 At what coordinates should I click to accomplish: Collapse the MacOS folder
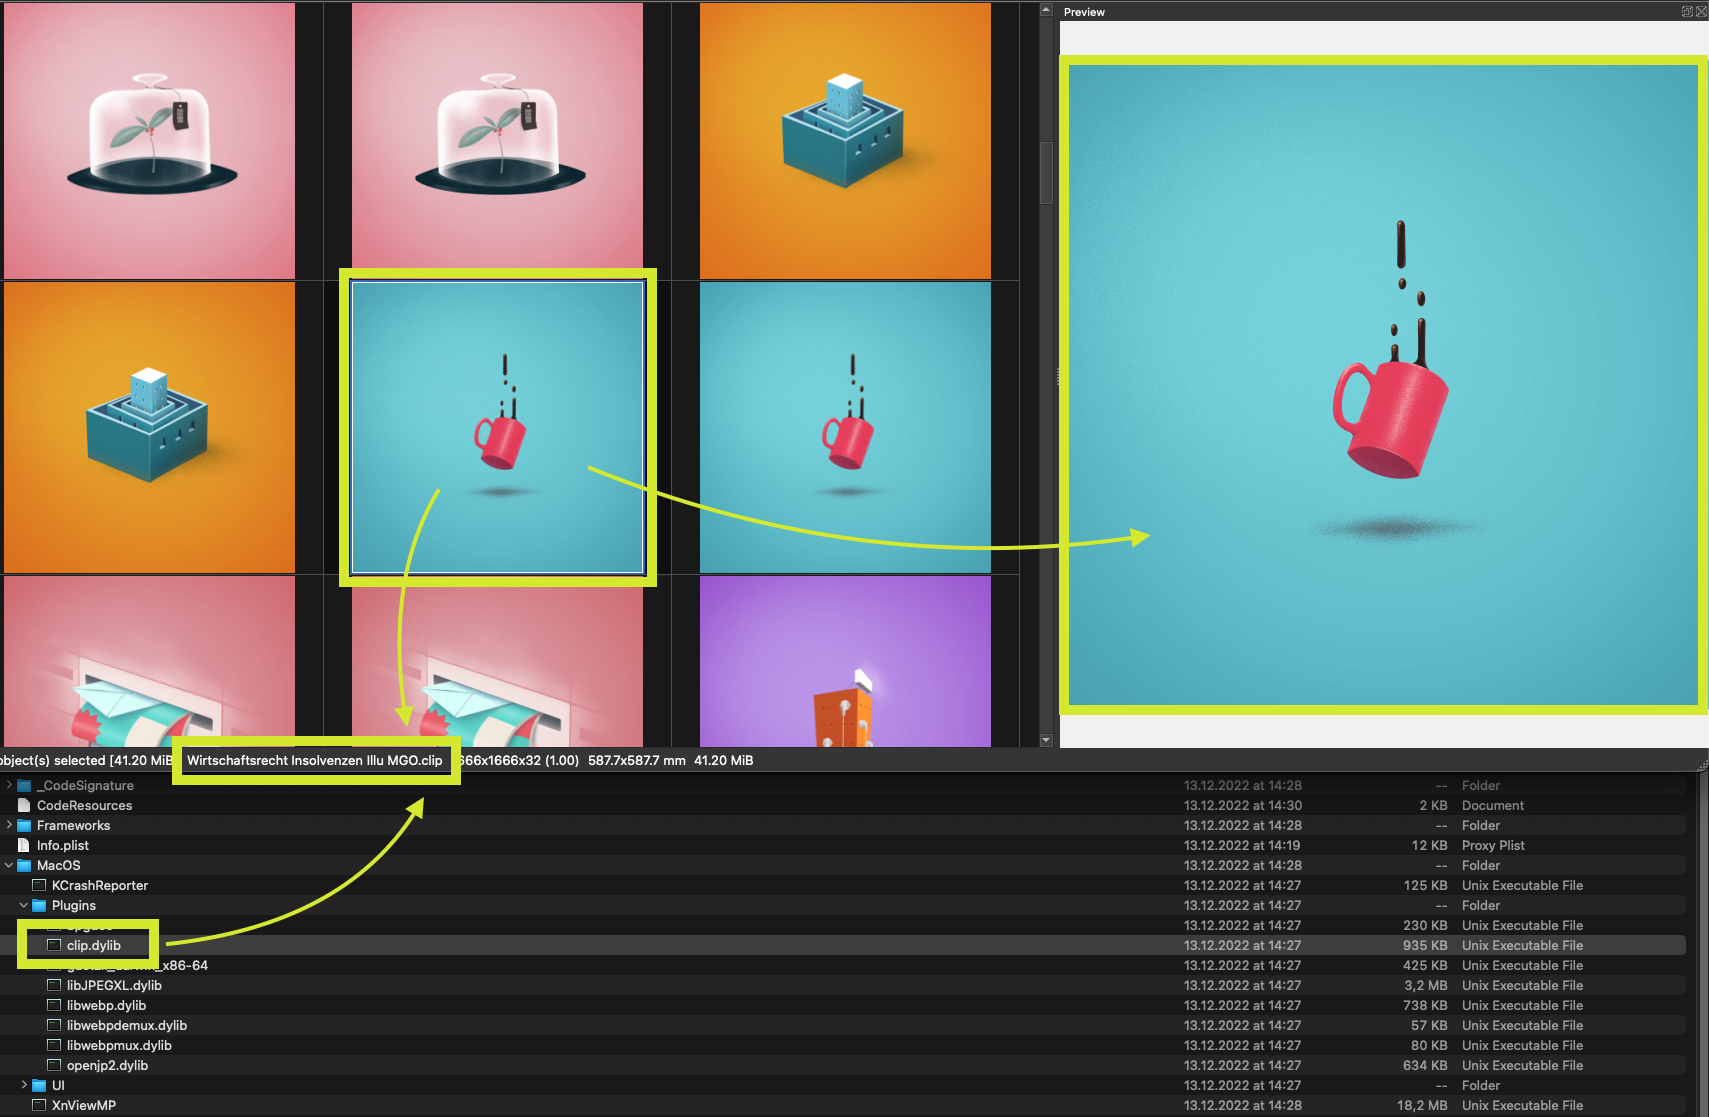tap(9, 865)
